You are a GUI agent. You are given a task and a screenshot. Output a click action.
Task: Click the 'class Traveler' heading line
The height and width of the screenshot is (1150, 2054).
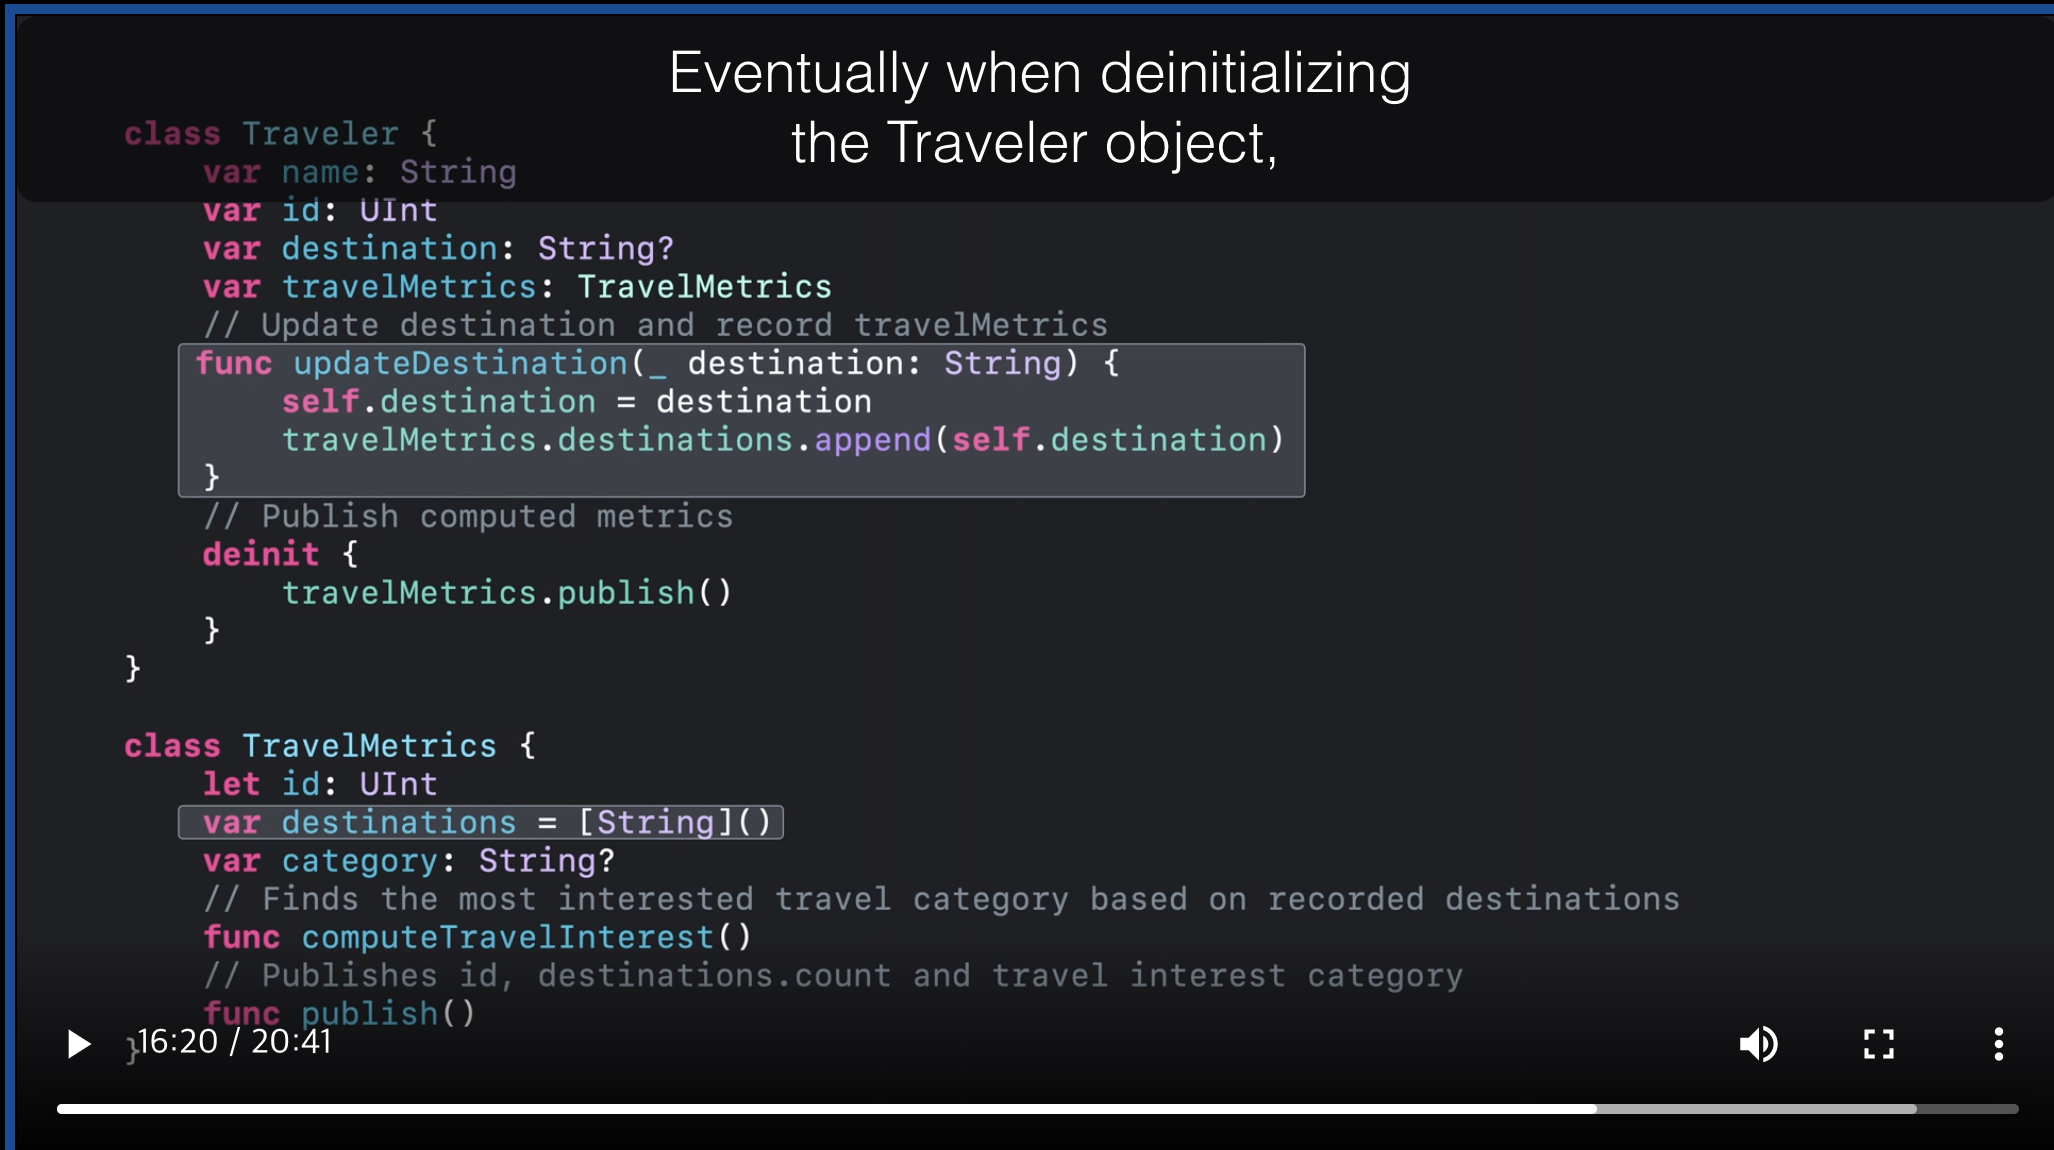[280, 134]
